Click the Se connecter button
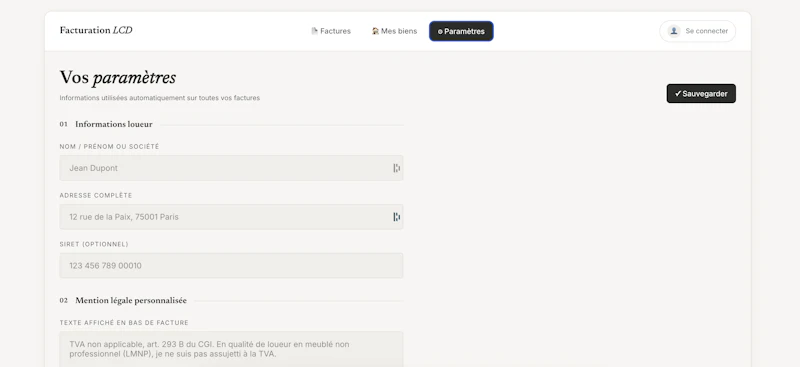This screenshot has height=367, width=800. (697, 31)
